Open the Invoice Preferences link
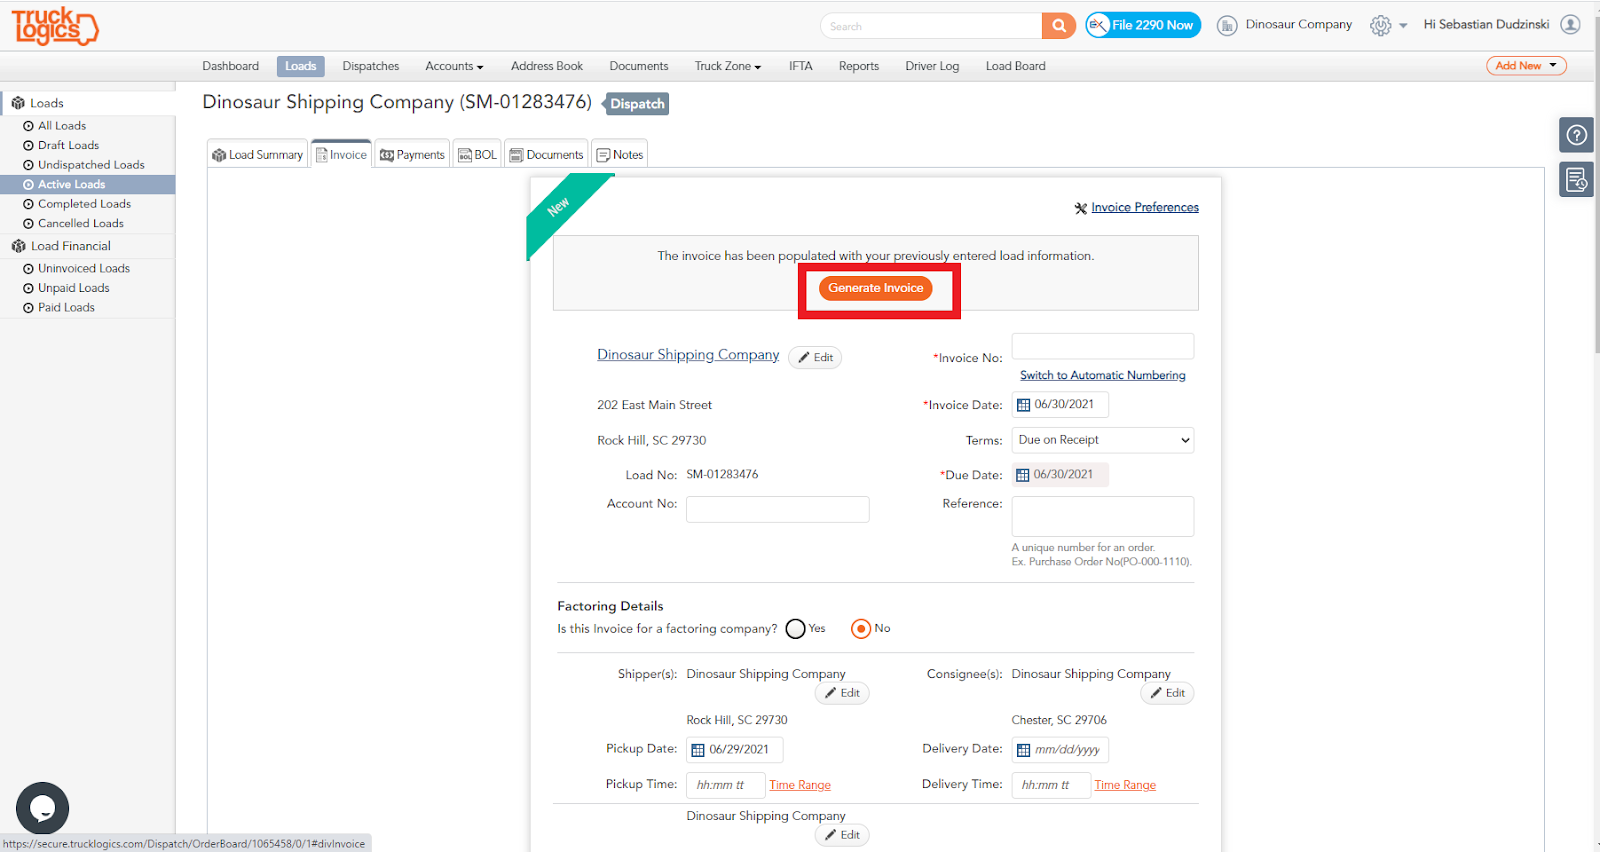1600x852 pixels. [x=1145, y=208]
